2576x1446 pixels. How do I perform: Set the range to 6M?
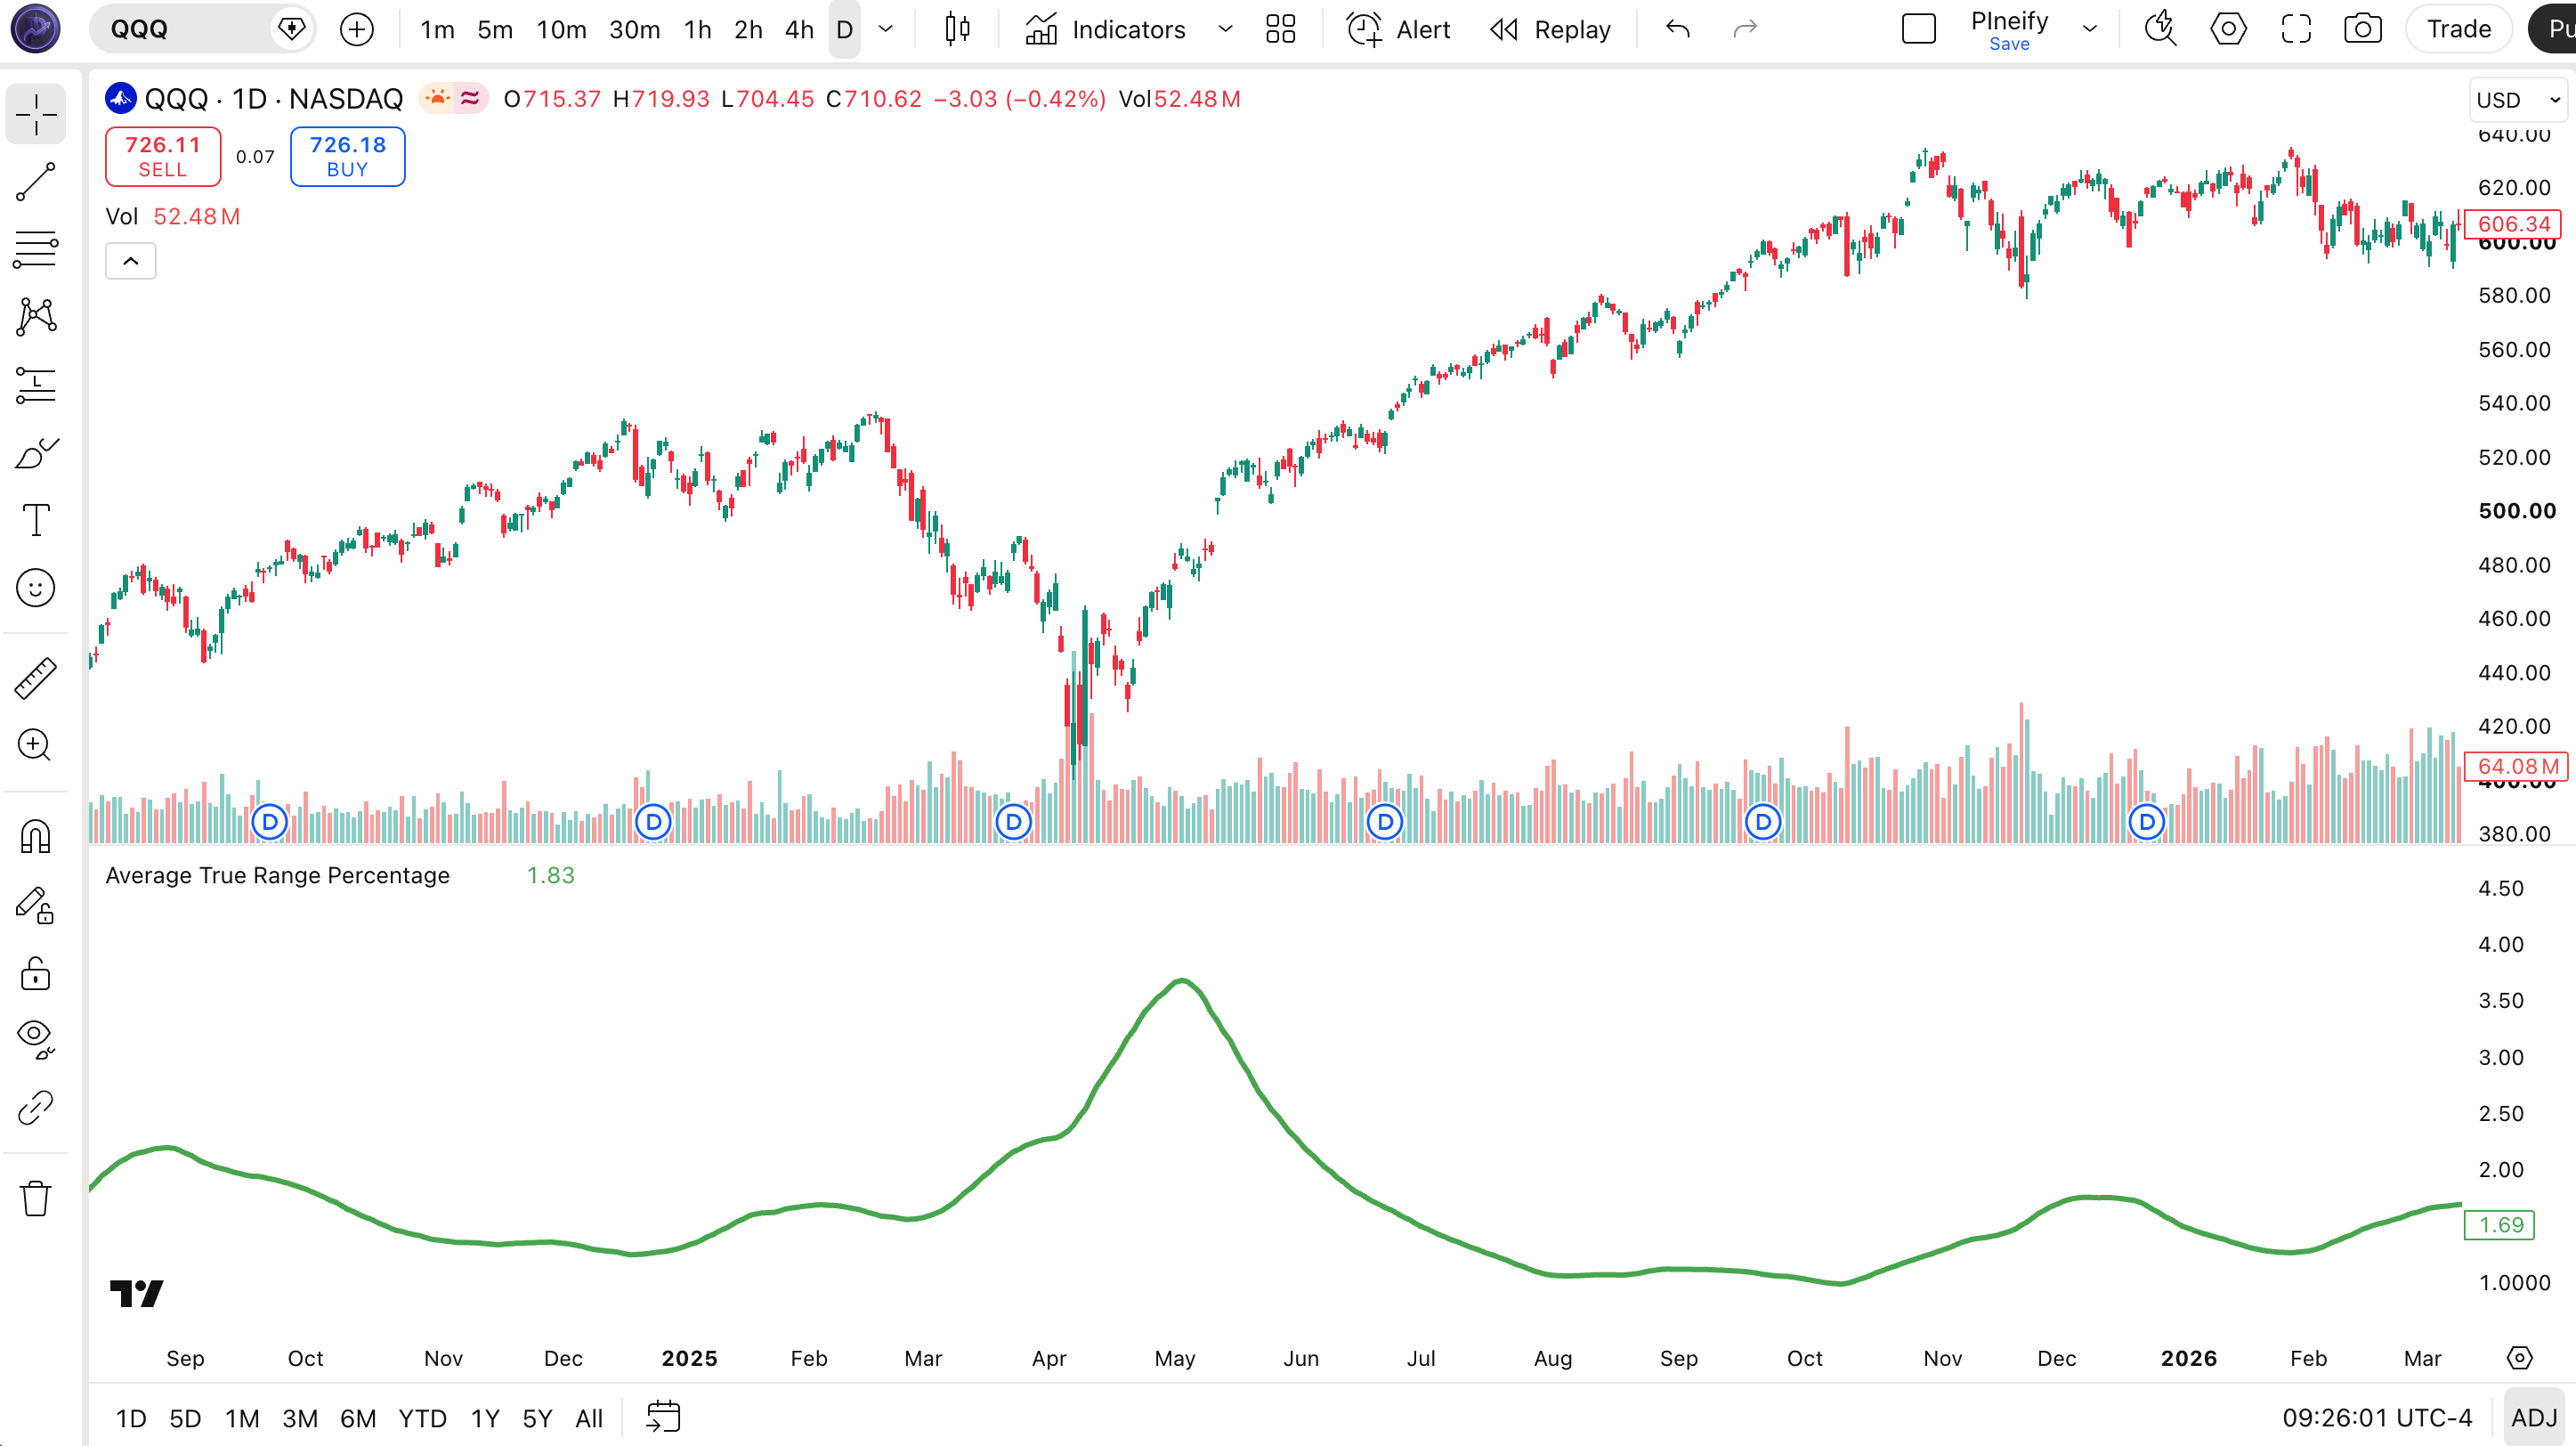(x=358, y=1418)
